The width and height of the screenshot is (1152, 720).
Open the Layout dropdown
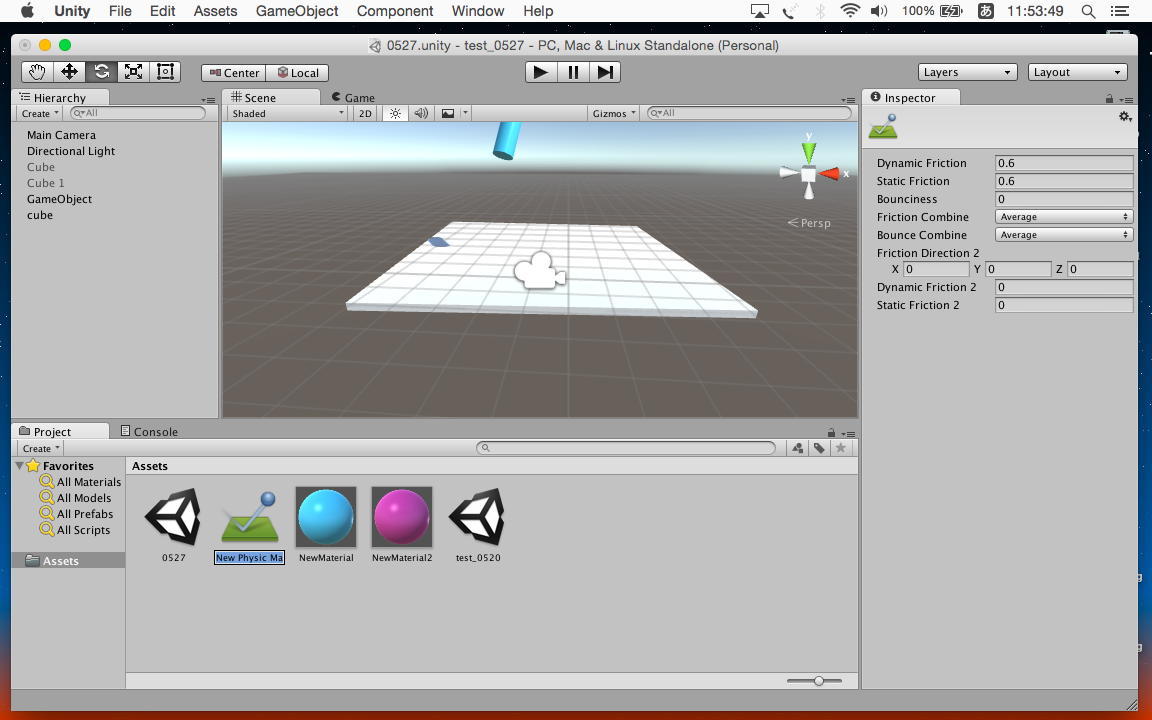point(1077,72)
